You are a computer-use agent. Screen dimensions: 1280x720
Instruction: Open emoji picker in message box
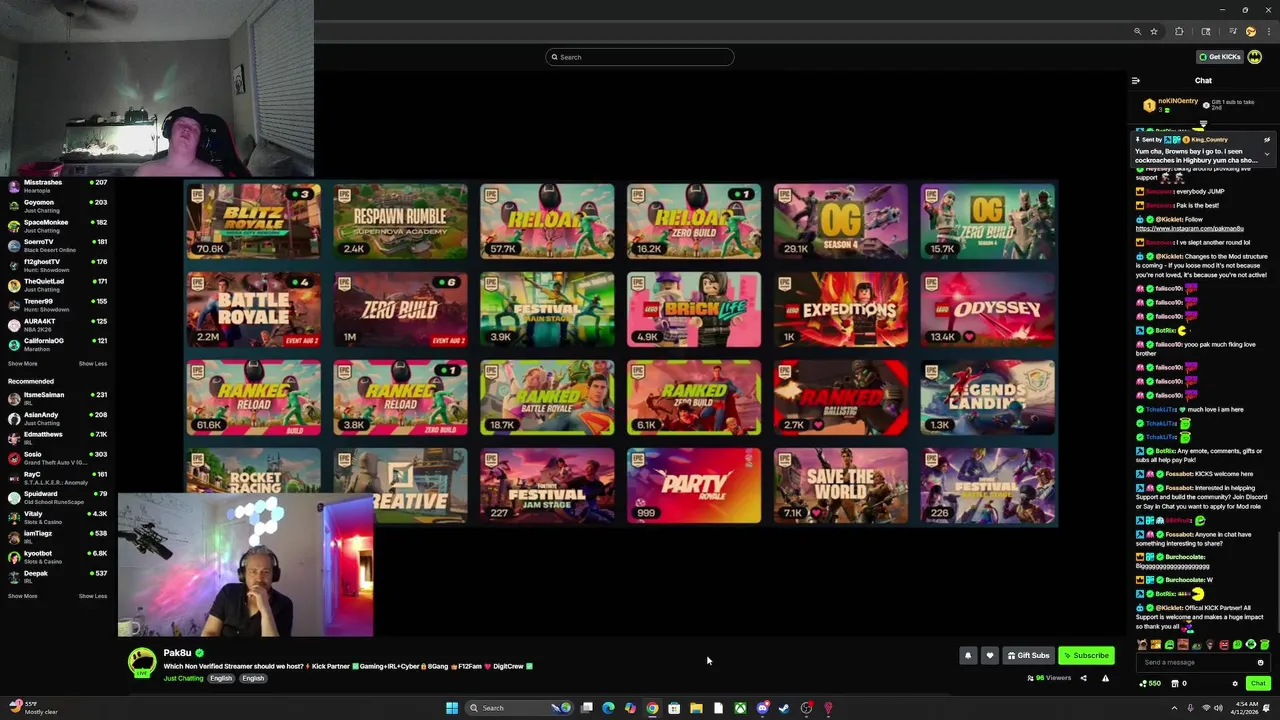pos(1260,662)
